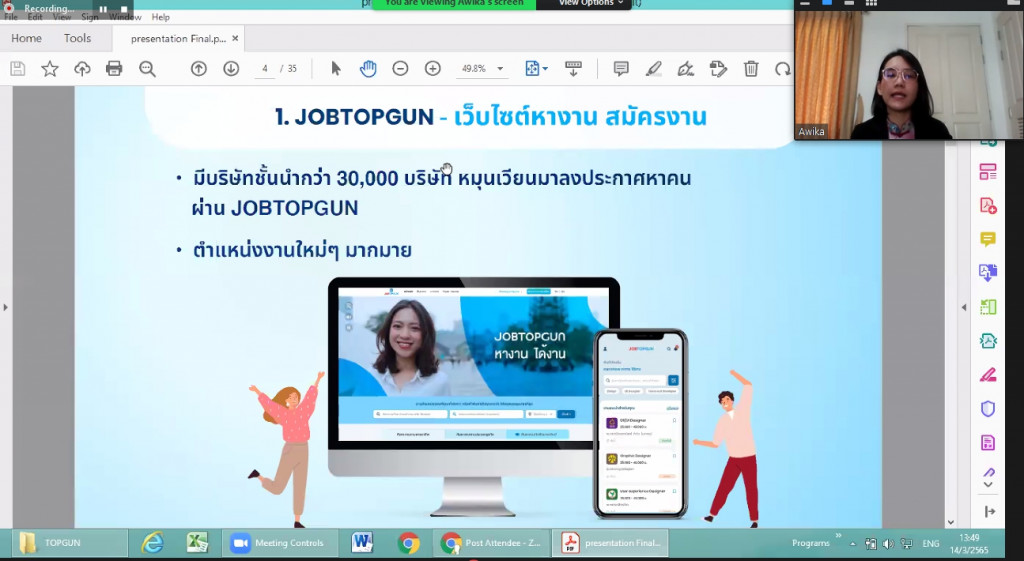Expand Zoom View Options menu
Viewport: 1024px width, 561px height.
click(591, 3)
